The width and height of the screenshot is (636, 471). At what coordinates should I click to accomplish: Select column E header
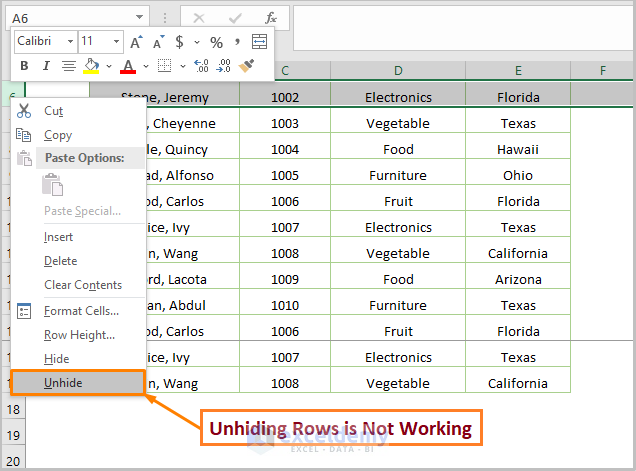point(518,71)
